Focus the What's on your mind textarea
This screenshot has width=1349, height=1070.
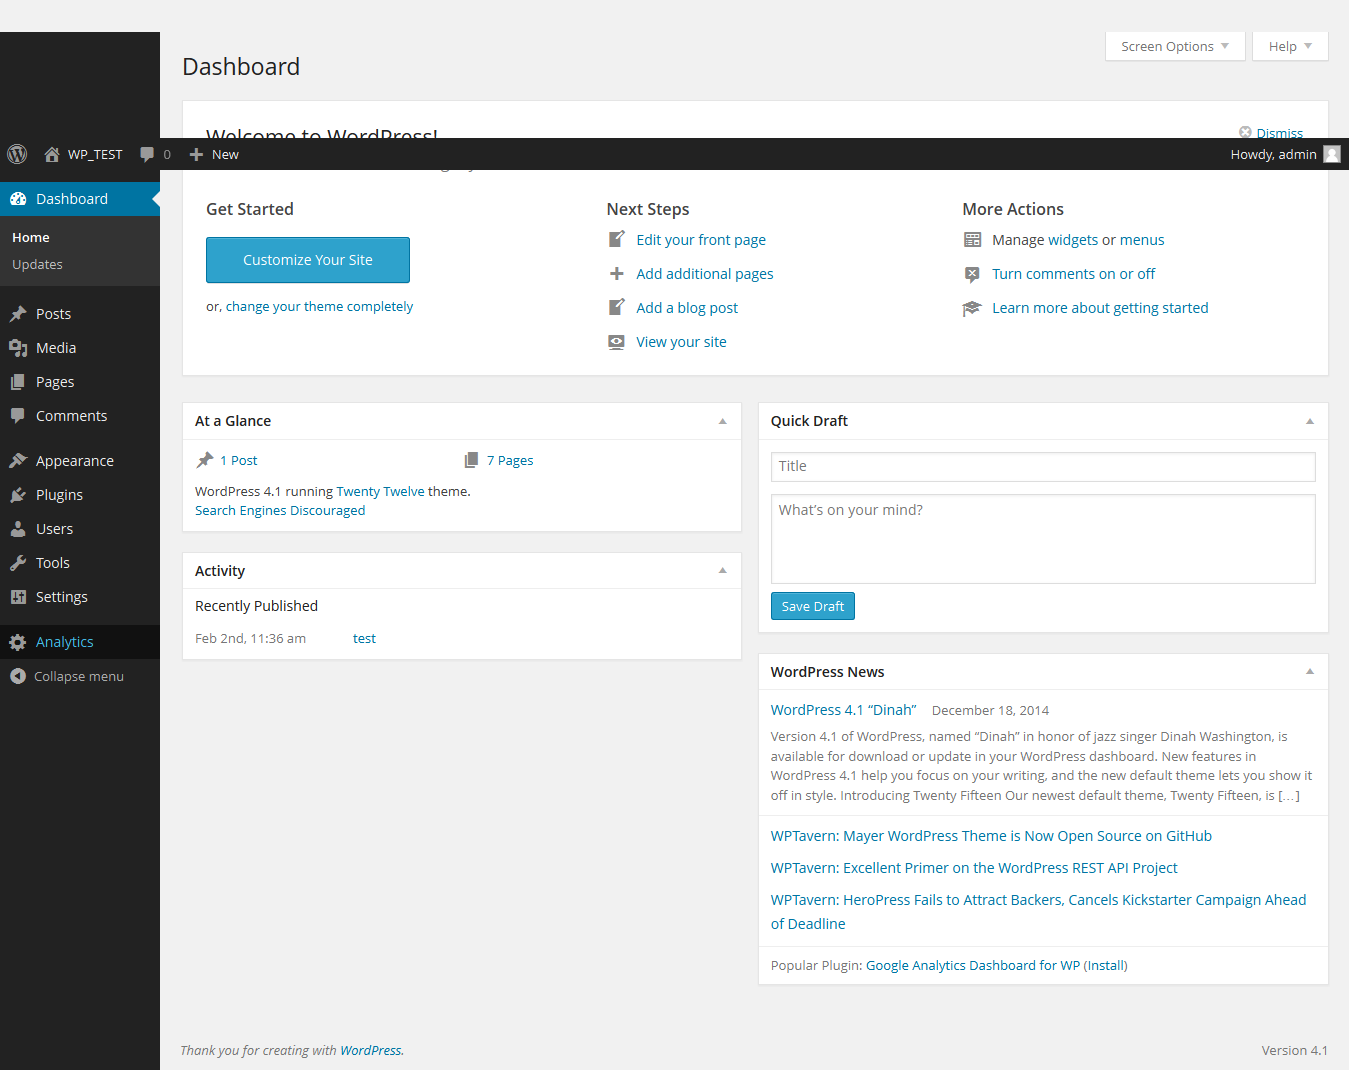1043,539
